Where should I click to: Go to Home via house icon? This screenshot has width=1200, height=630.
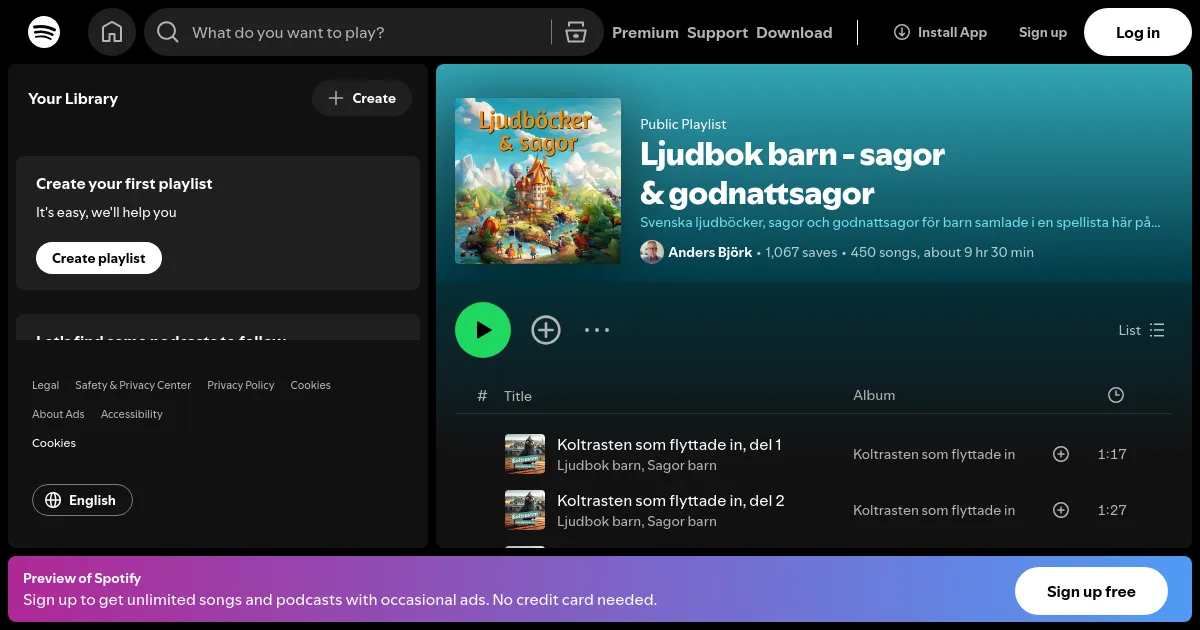(112, 32)
